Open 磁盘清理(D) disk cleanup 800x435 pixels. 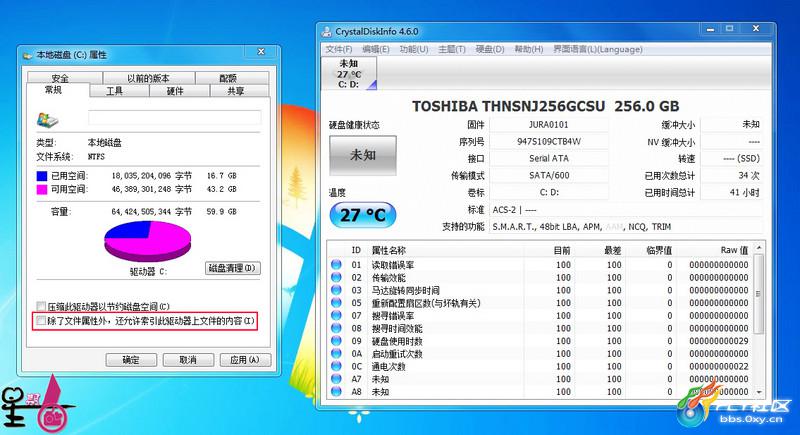coord(233,268)
